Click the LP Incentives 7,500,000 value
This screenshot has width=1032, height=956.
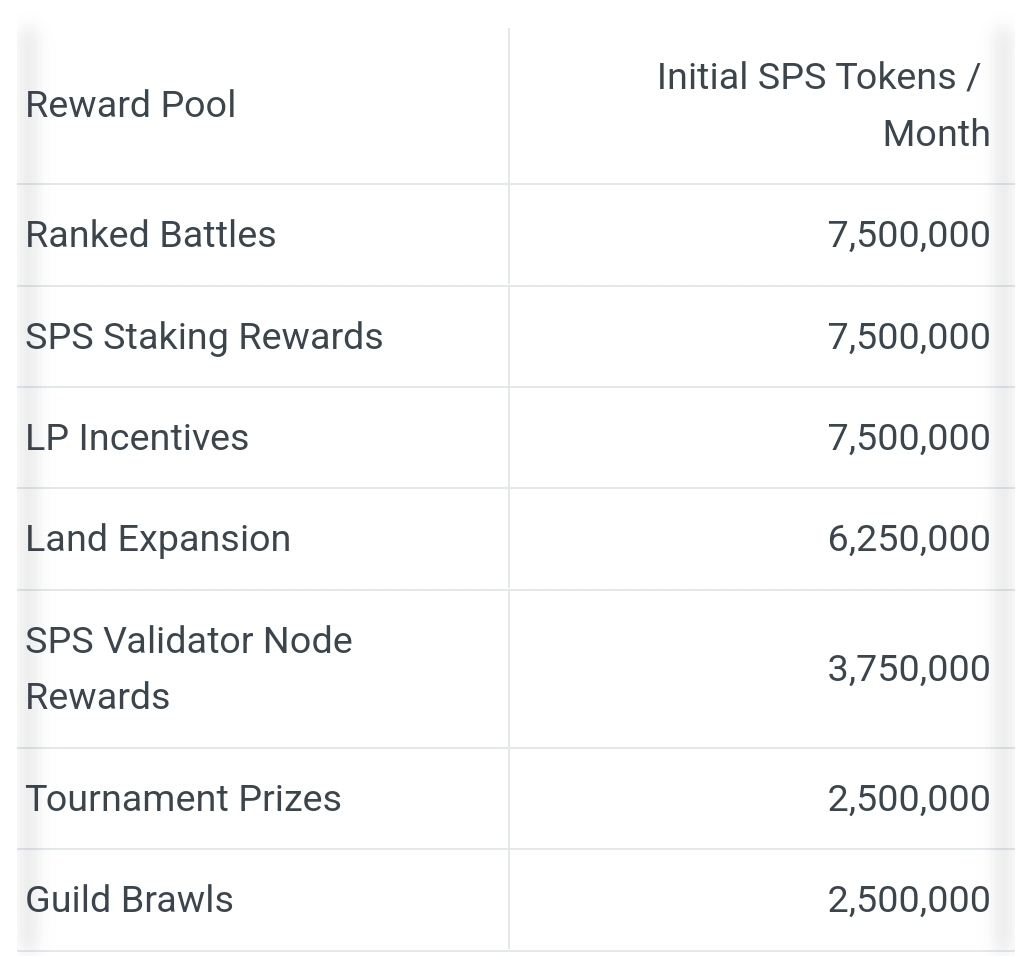coord(909,438)
